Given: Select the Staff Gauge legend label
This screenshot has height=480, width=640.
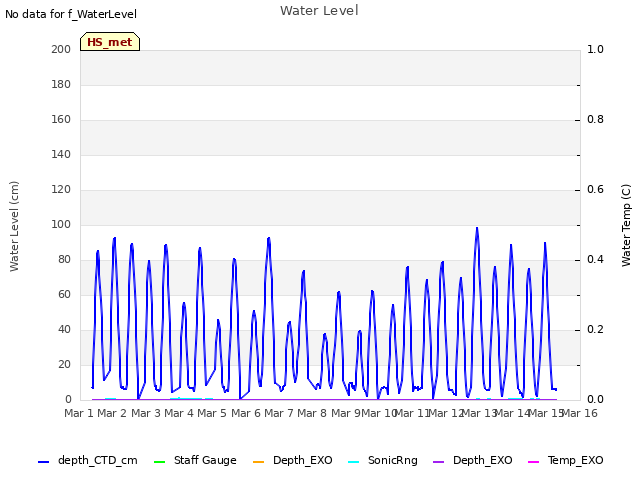Looking at the screenshot, I should (x=205, y=460).
